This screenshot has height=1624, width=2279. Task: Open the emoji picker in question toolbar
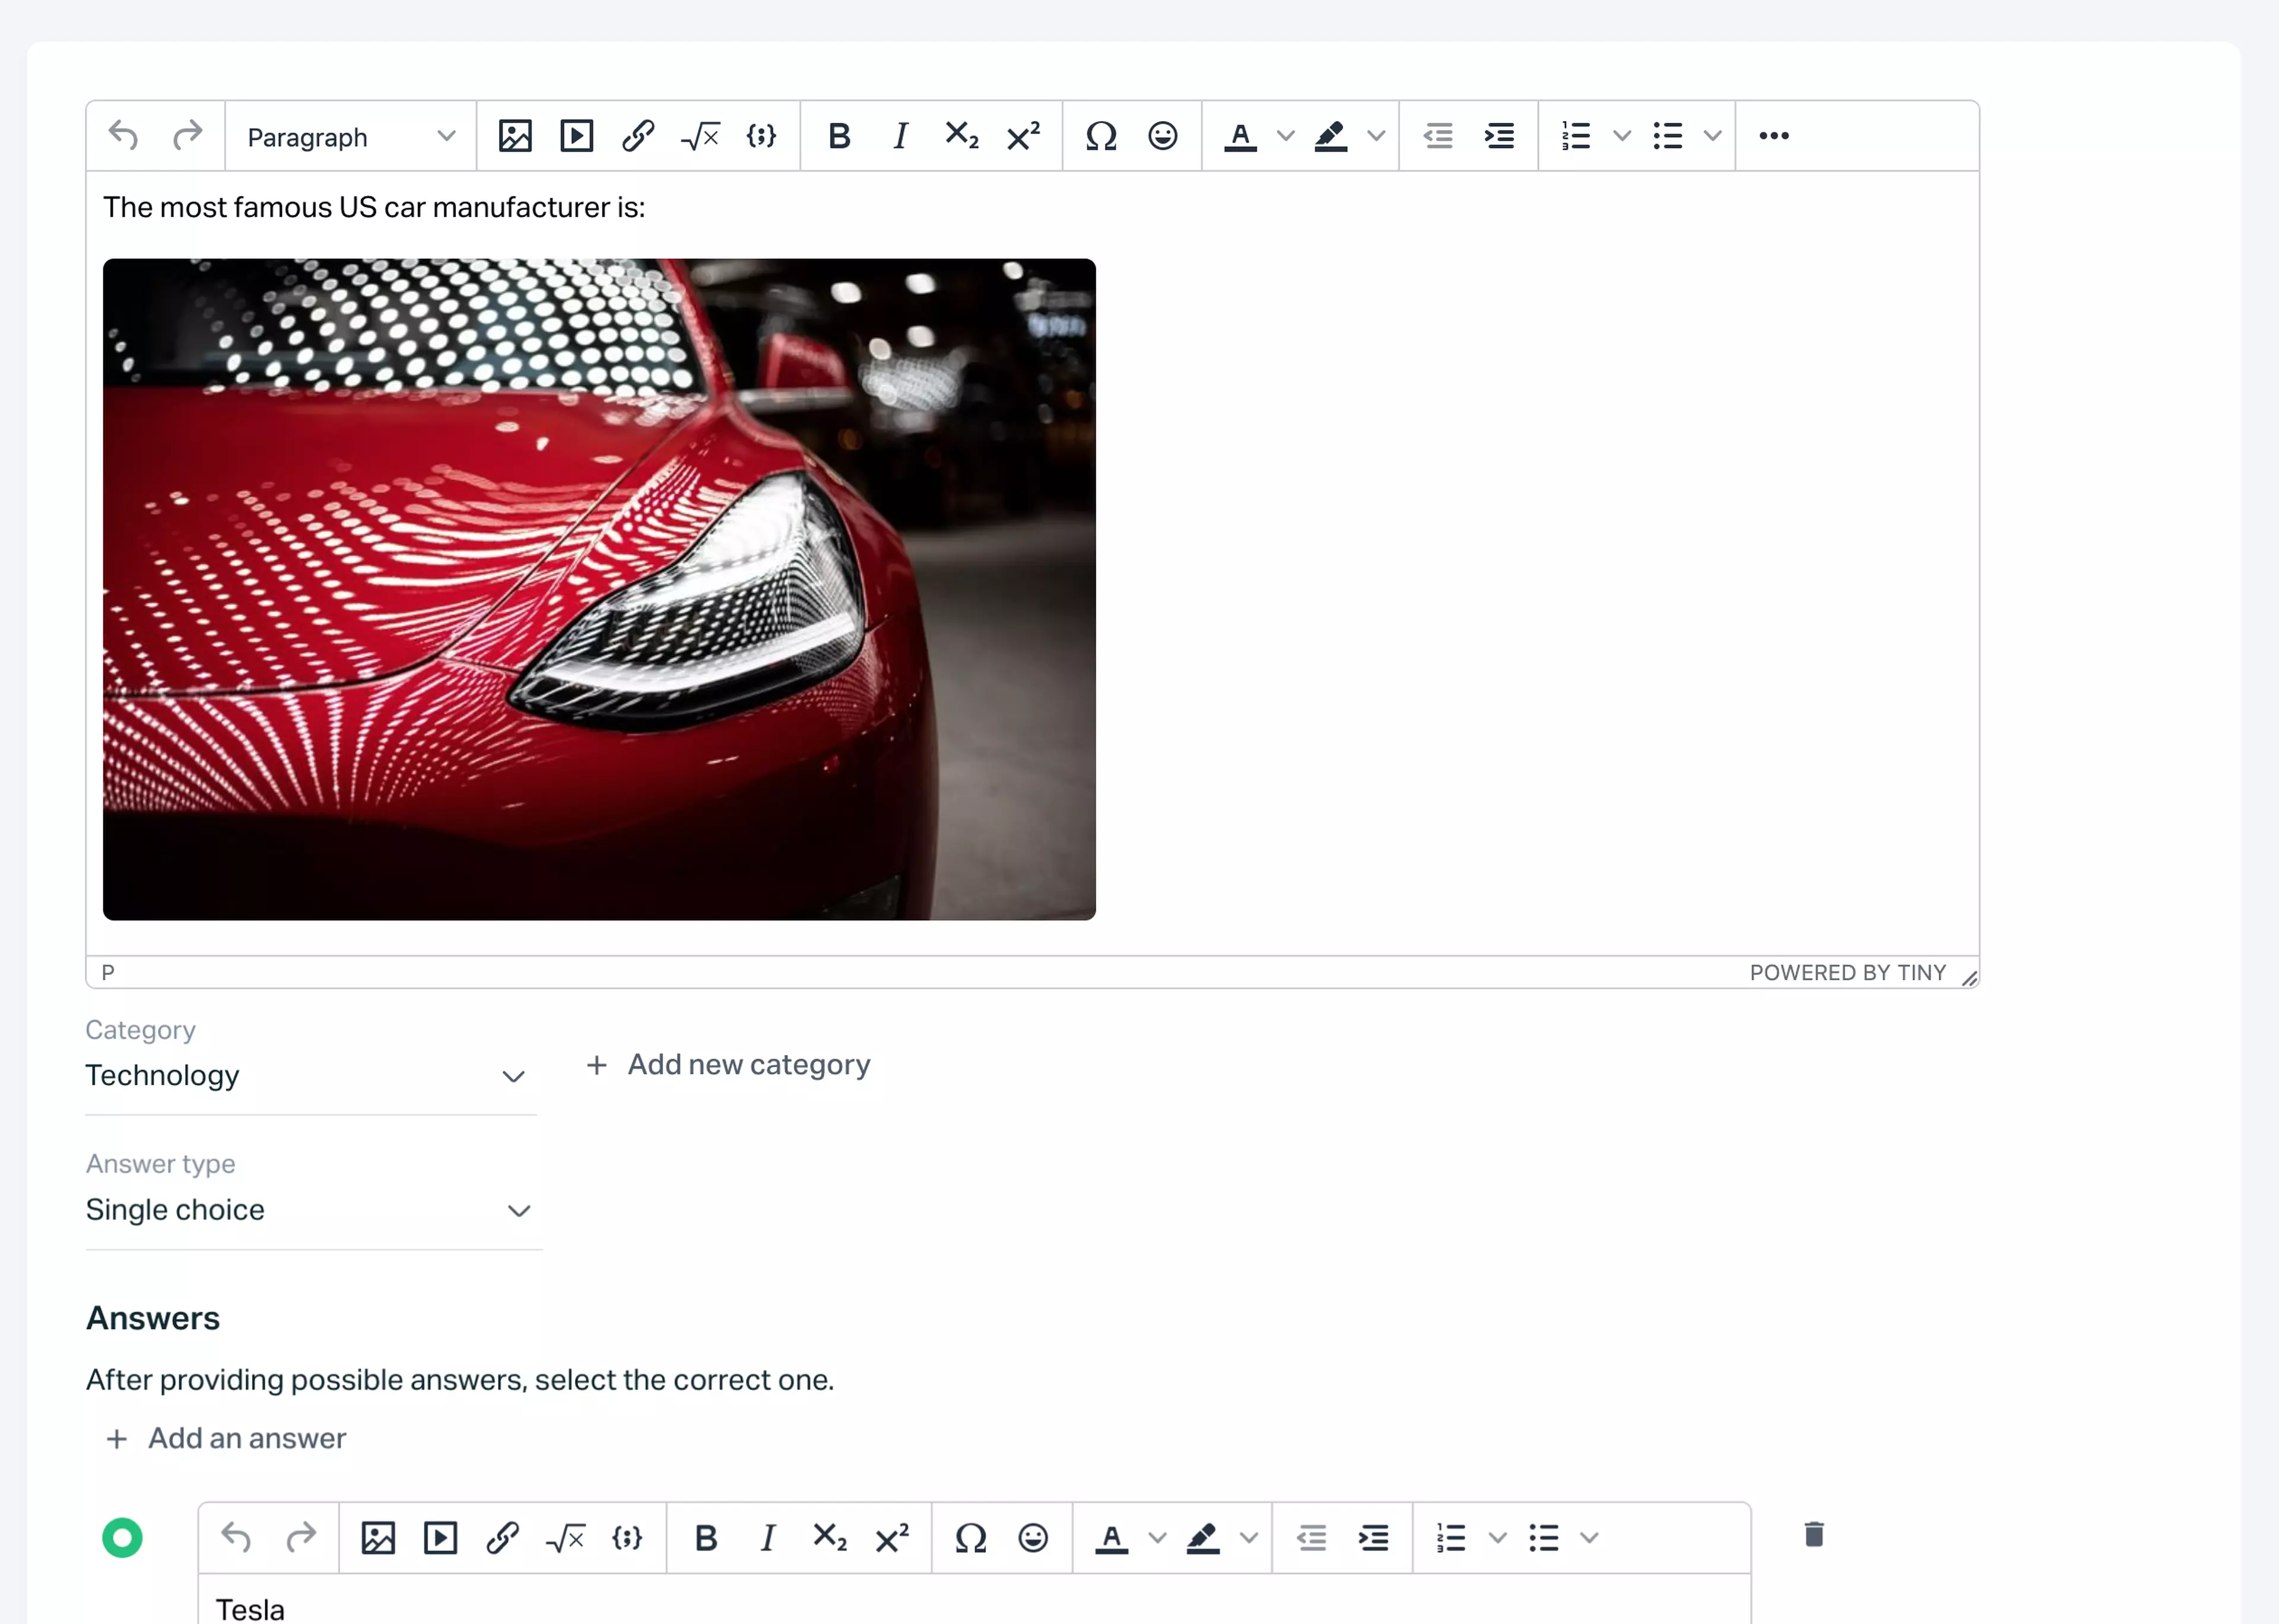click(1163, 136)
